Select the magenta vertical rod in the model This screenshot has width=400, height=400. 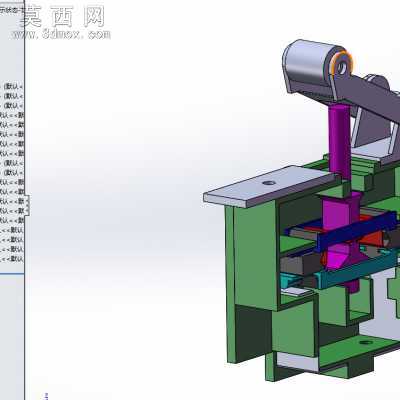click(340, 141)
